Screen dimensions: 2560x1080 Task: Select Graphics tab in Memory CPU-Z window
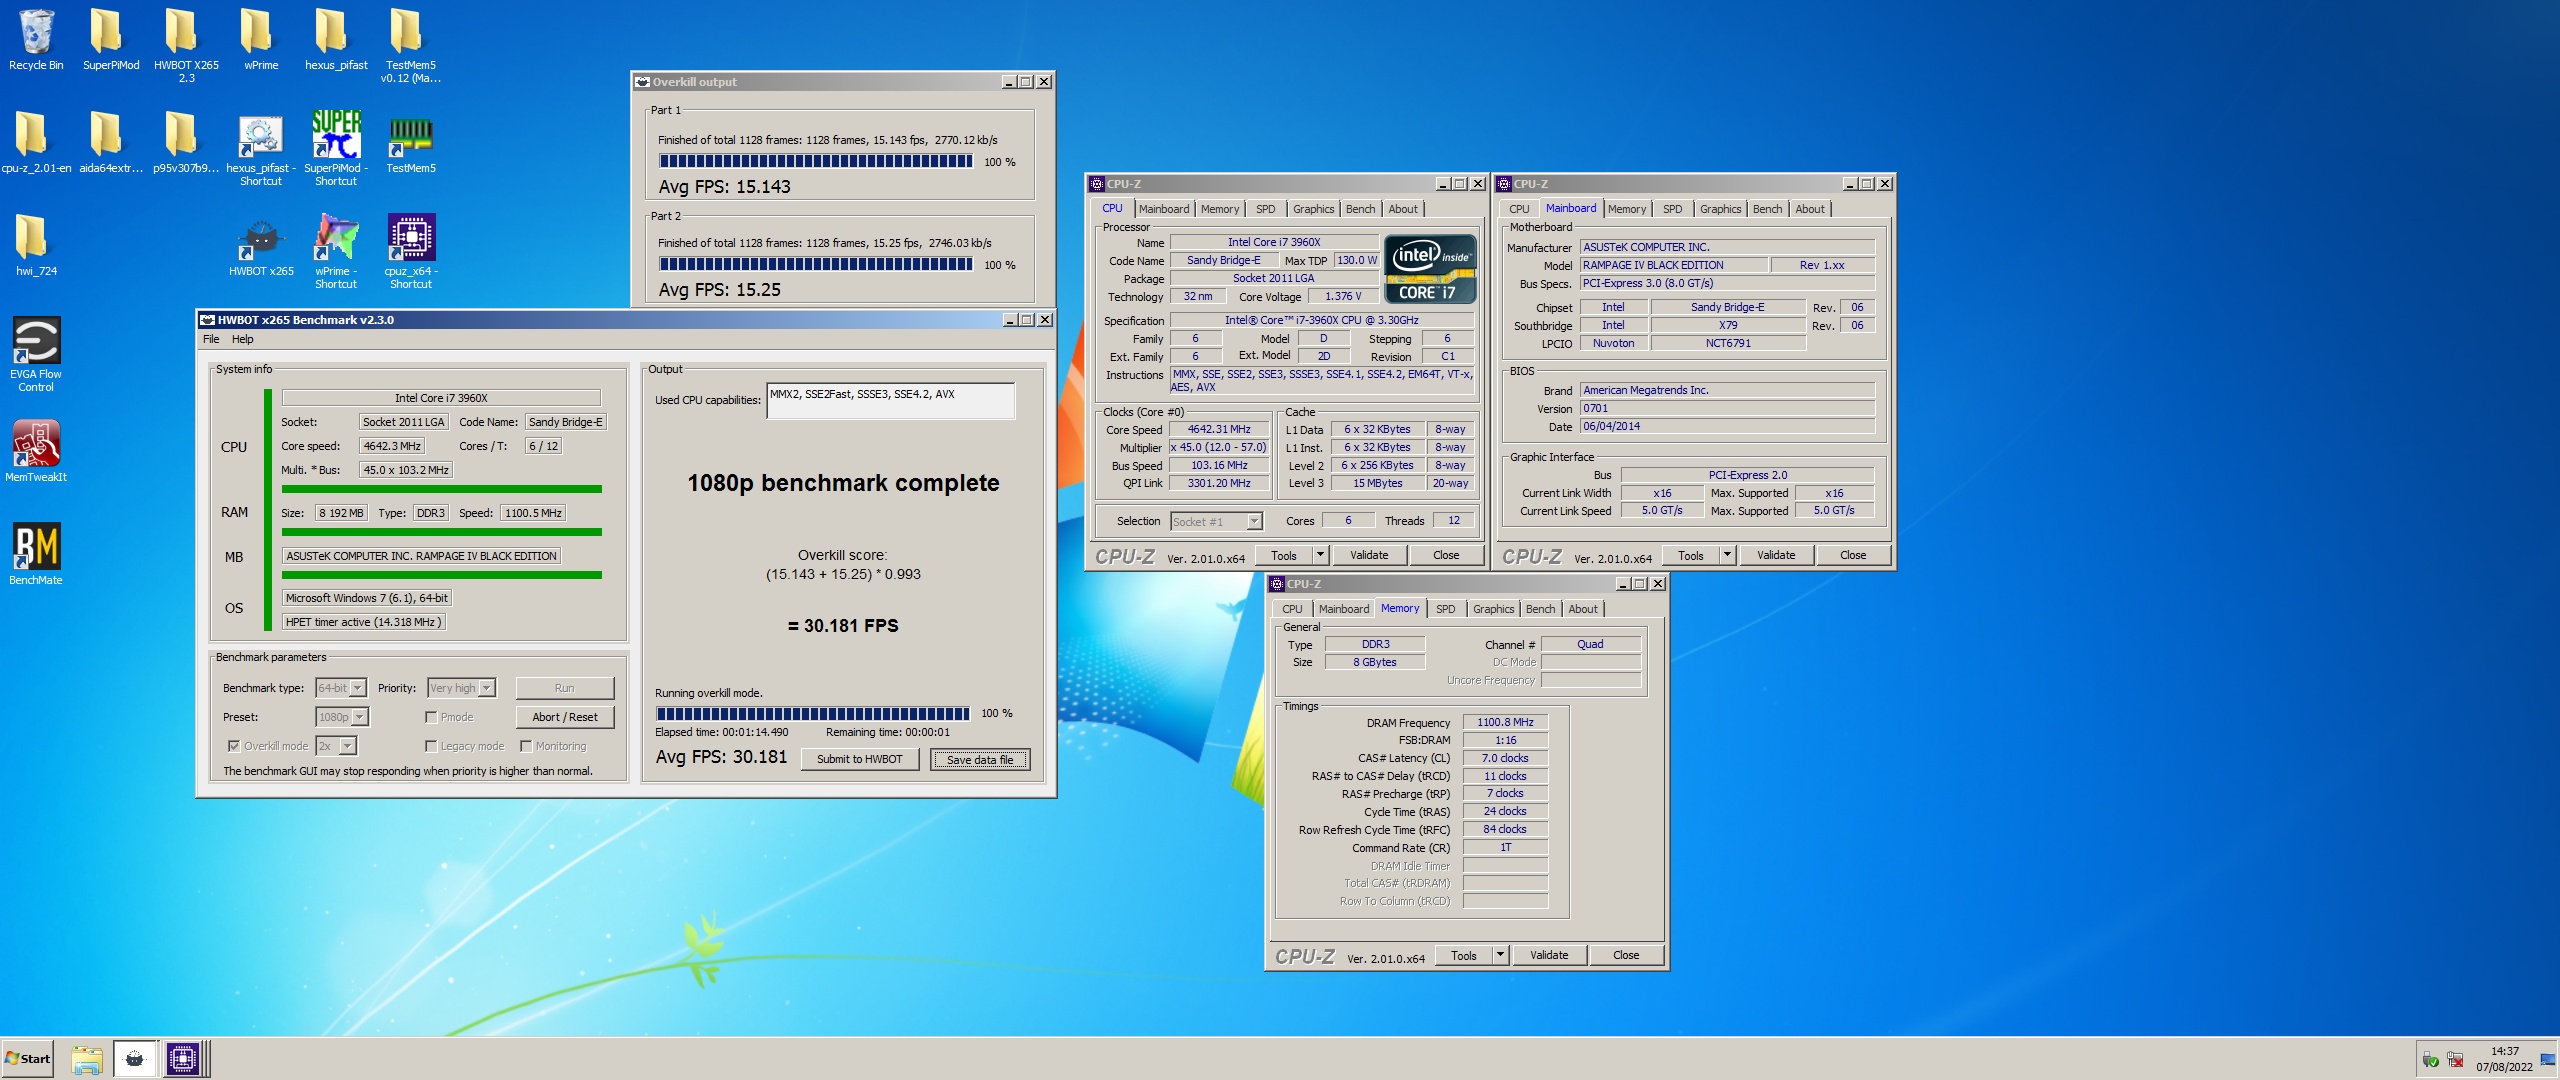[x=1493, y=609]
